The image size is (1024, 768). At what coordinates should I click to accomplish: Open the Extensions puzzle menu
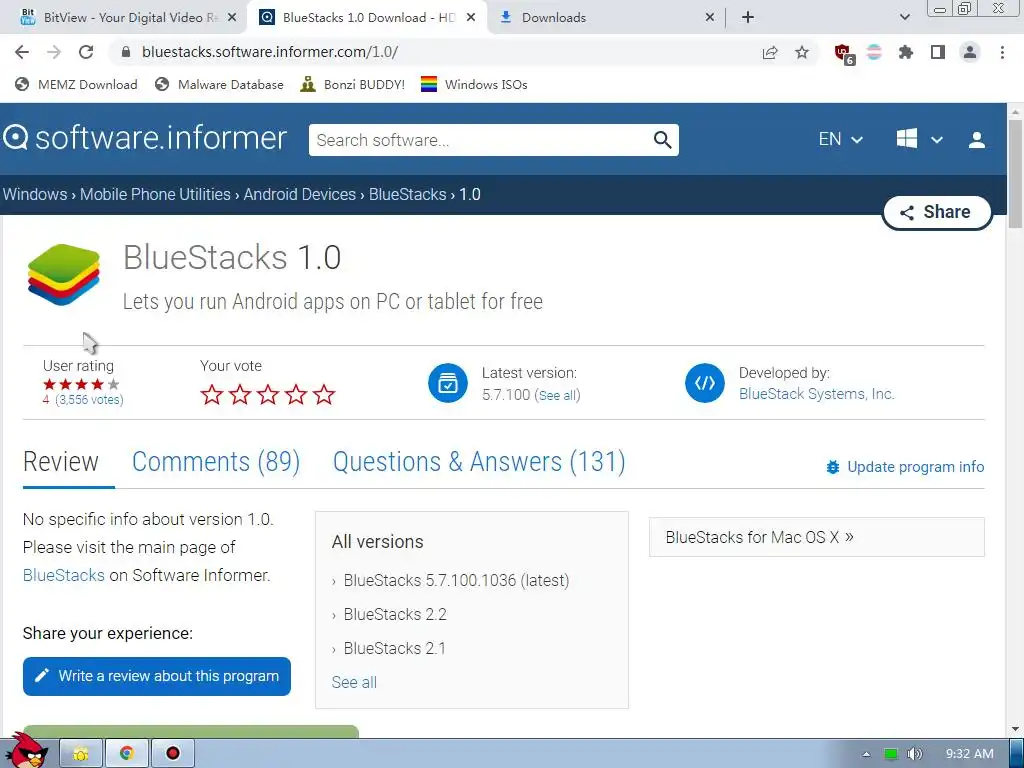pos(906,52)
